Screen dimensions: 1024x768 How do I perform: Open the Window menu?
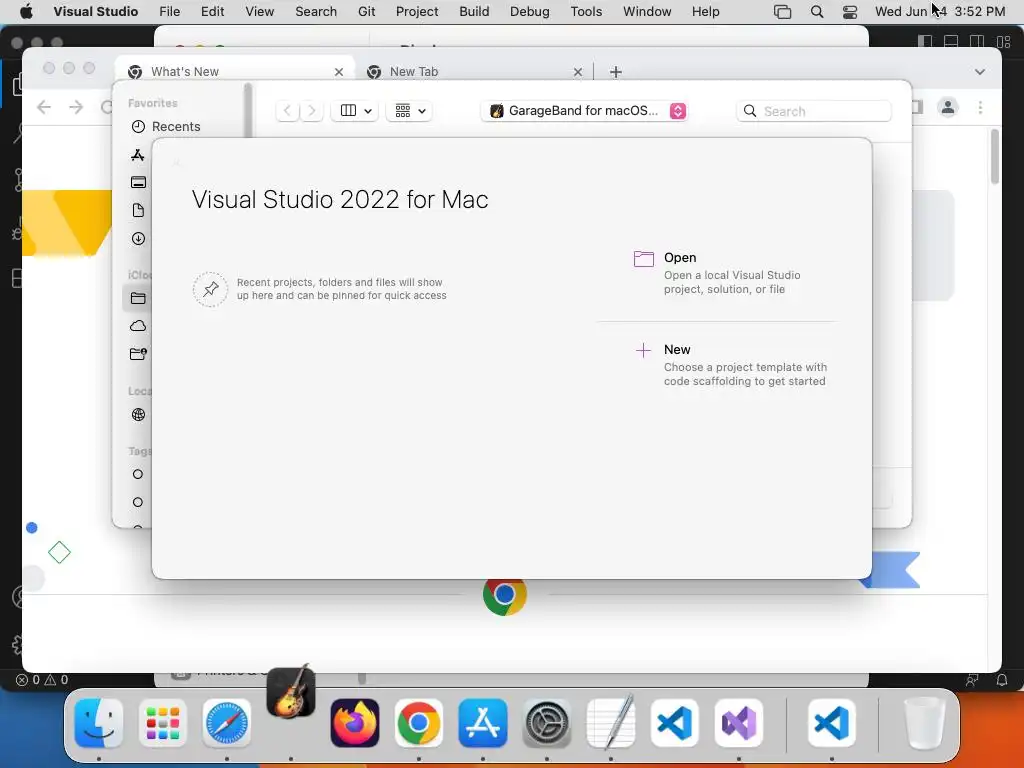647,12
